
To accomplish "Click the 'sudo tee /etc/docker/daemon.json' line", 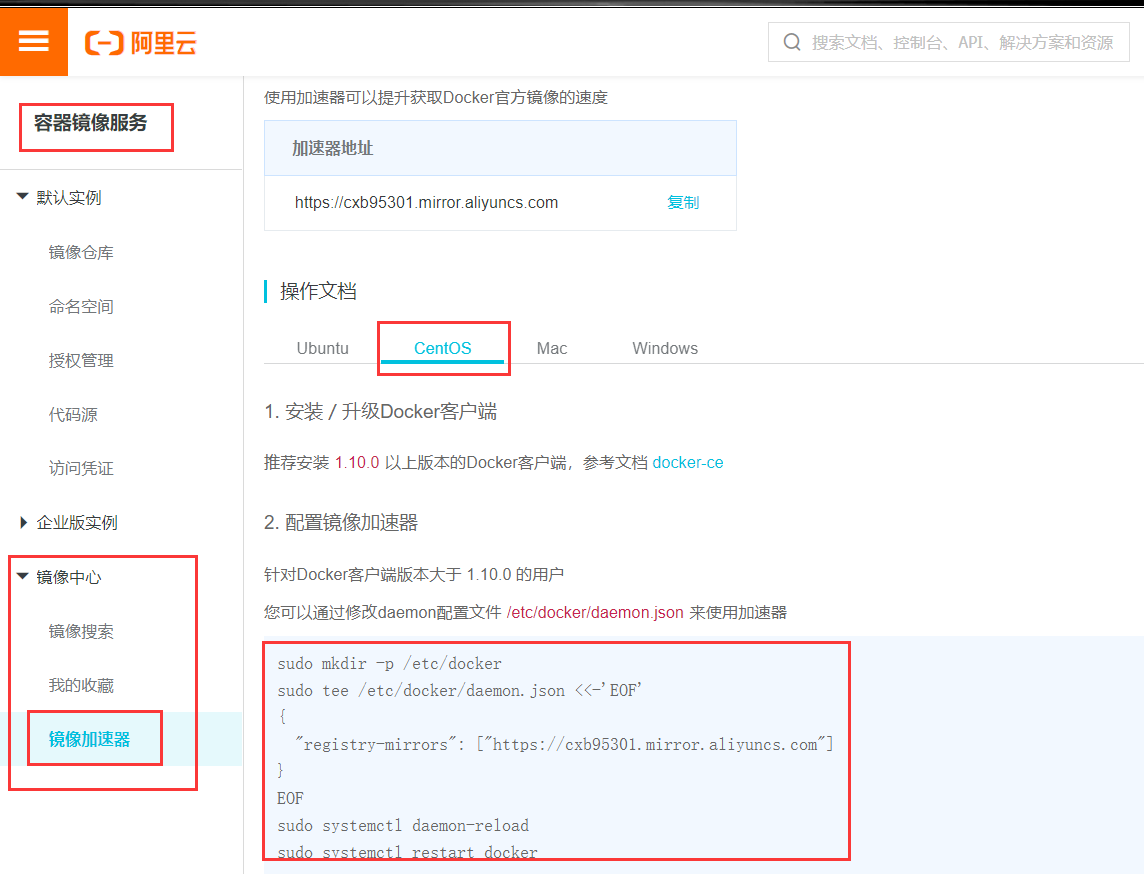I will 460,690.
